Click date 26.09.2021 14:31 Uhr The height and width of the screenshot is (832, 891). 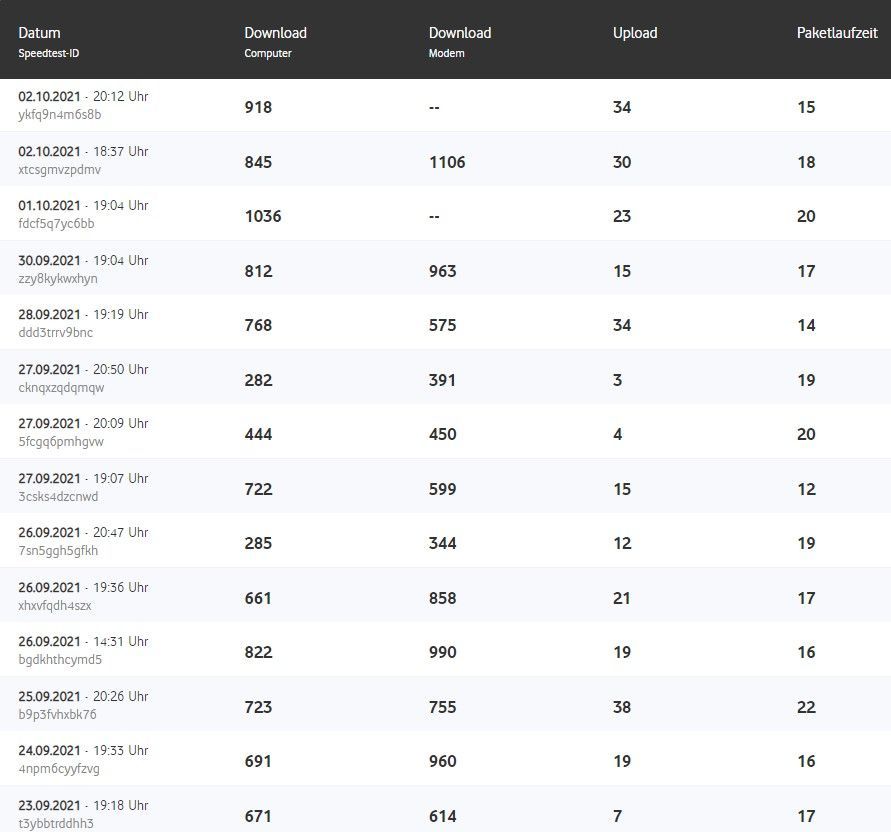pos(83,642)
